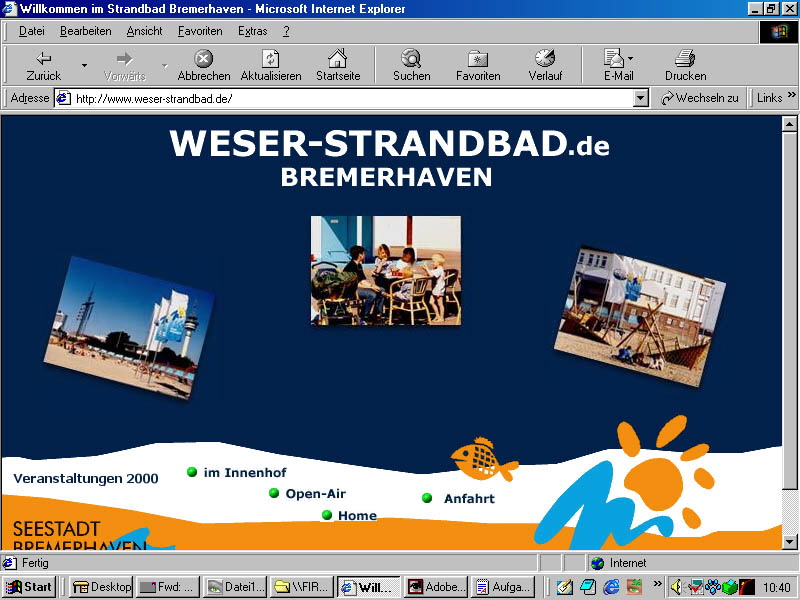Viewport: 800px width, 600px height.
Task: Expand the Zurück history dropdown arrow
Action: coord(84,65)
